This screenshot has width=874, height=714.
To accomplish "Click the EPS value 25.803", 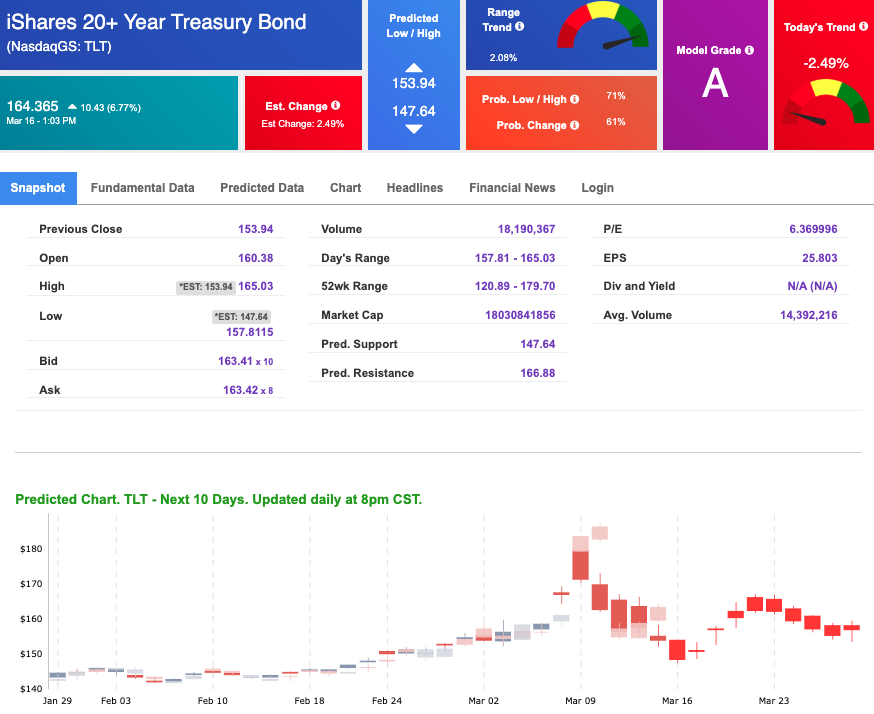I will pos(820,258).
